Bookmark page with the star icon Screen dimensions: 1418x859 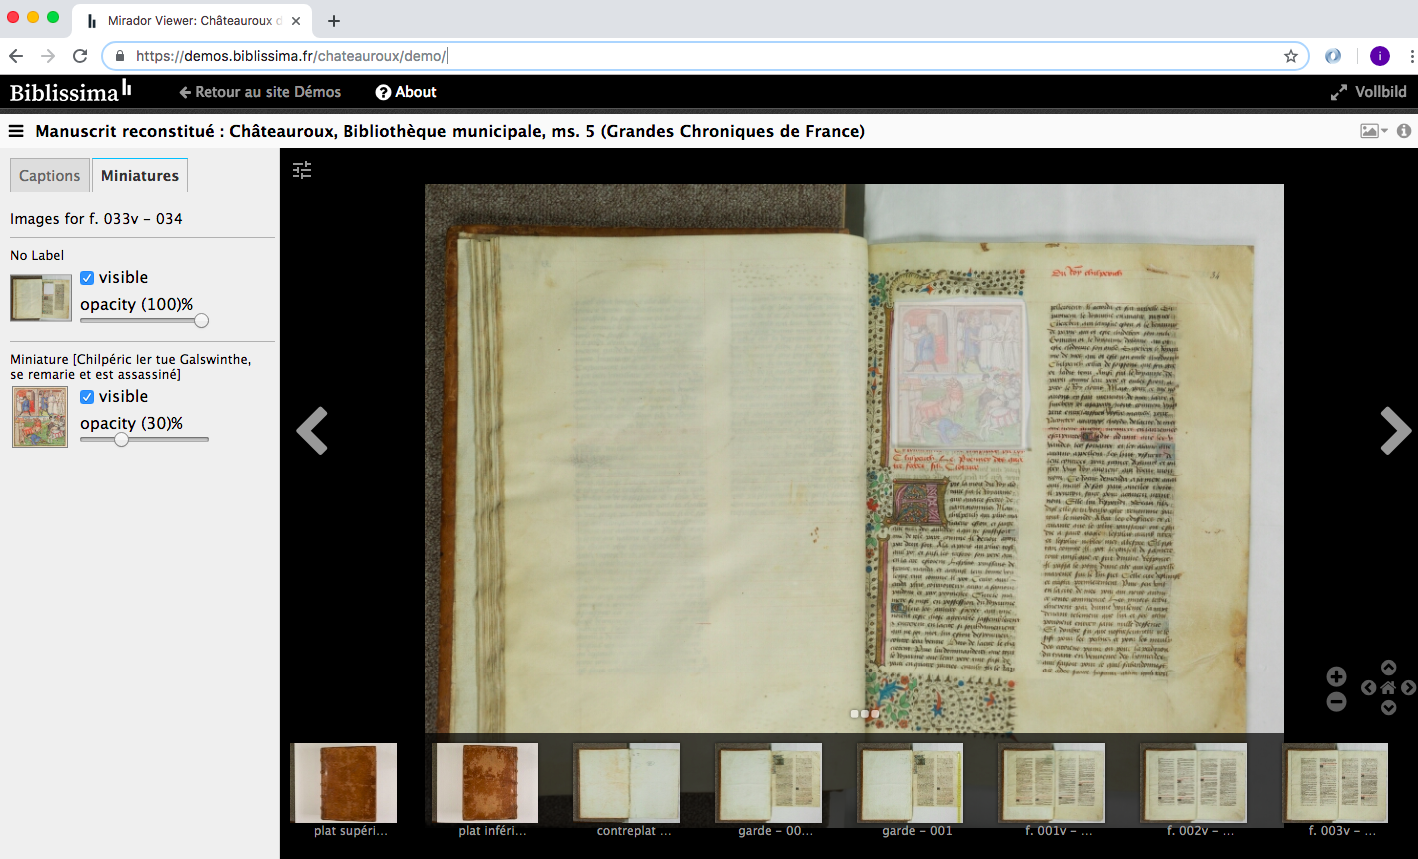(x=1291, y=56)
